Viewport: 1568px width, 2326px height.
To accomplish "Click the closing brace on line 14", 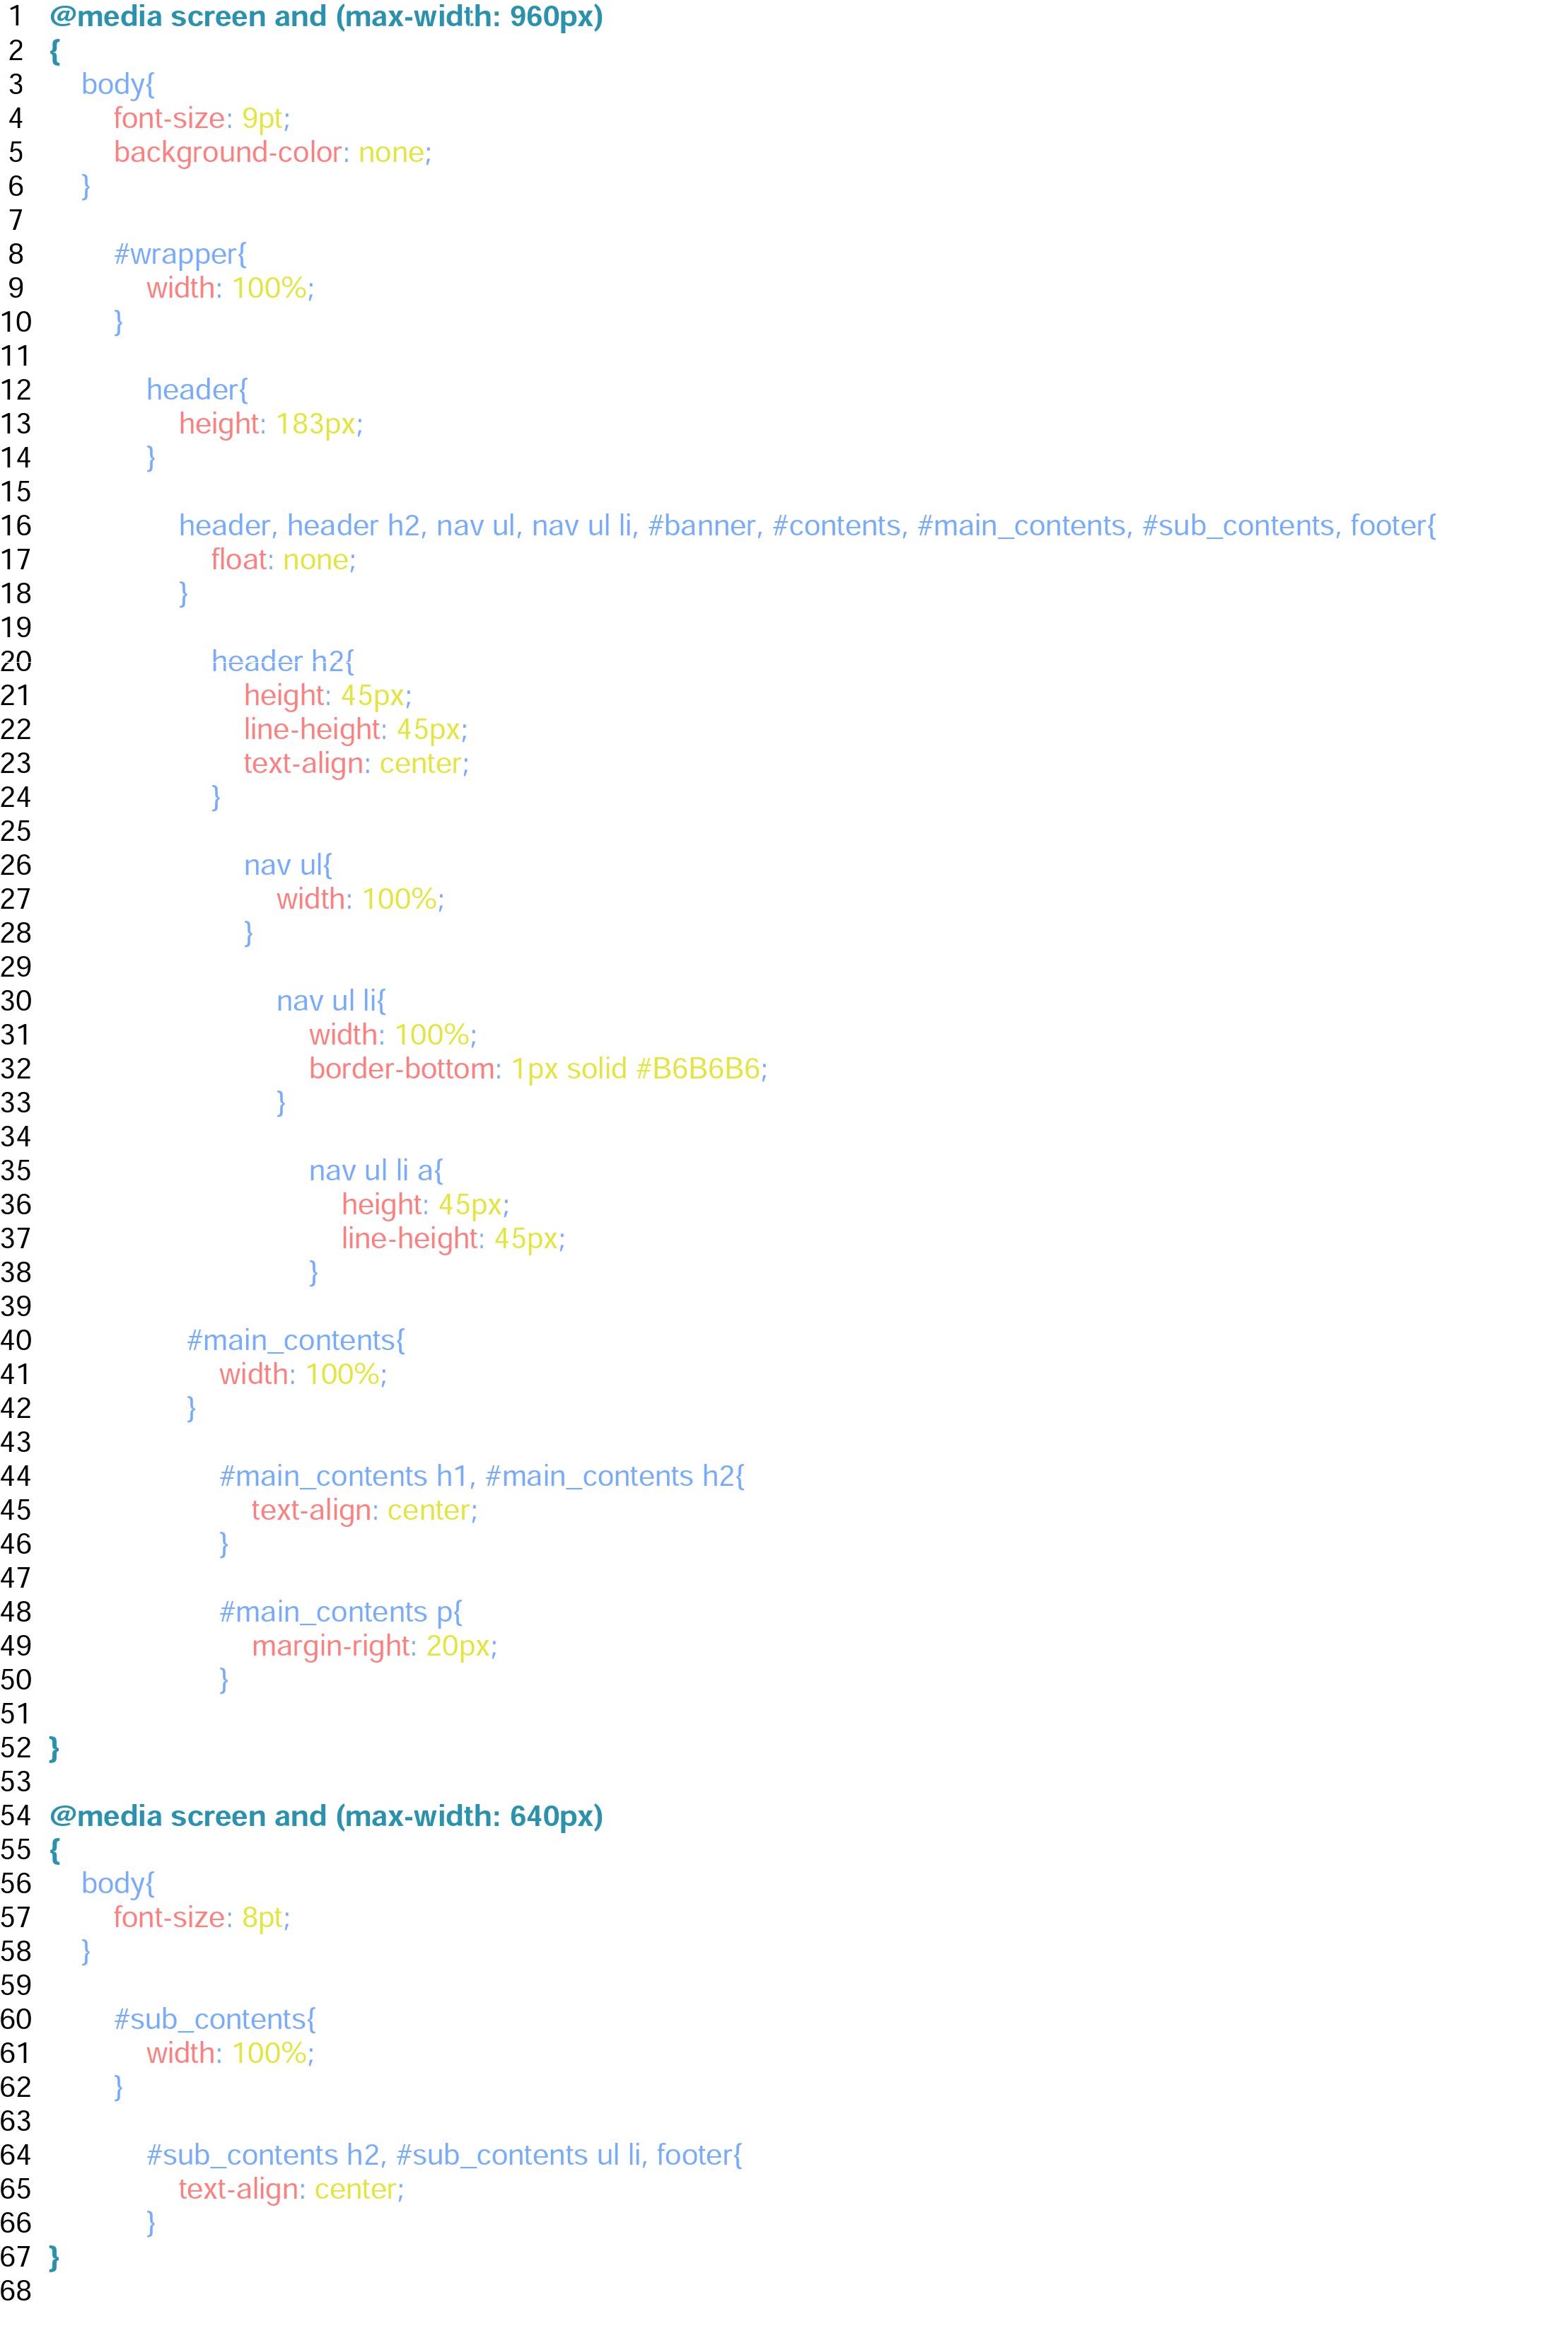I will 151,458.
